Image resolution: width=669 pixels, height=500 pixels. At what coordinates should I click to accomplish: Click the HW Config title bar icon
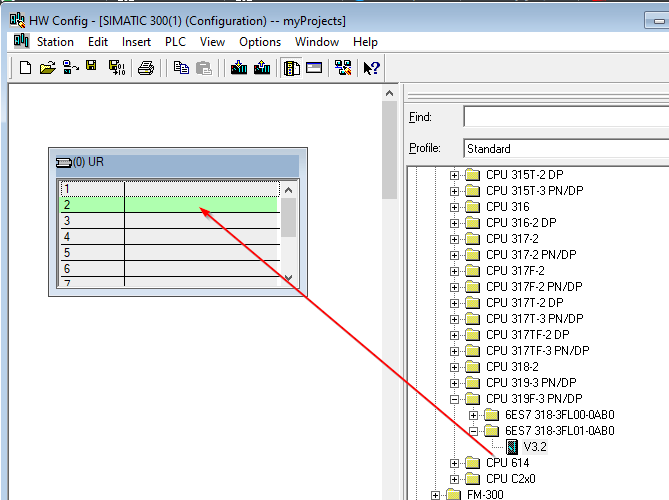[x=17, y=20]
